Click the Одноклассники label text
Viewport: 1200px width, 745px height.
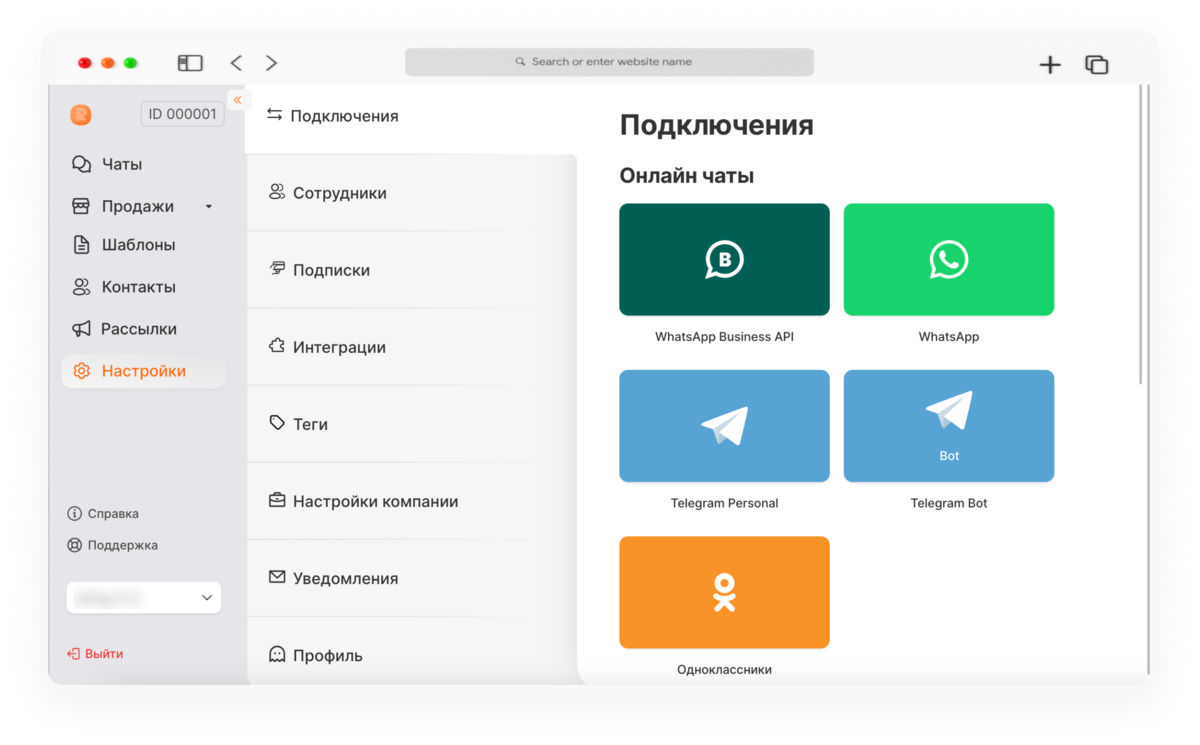pos(724,670)
